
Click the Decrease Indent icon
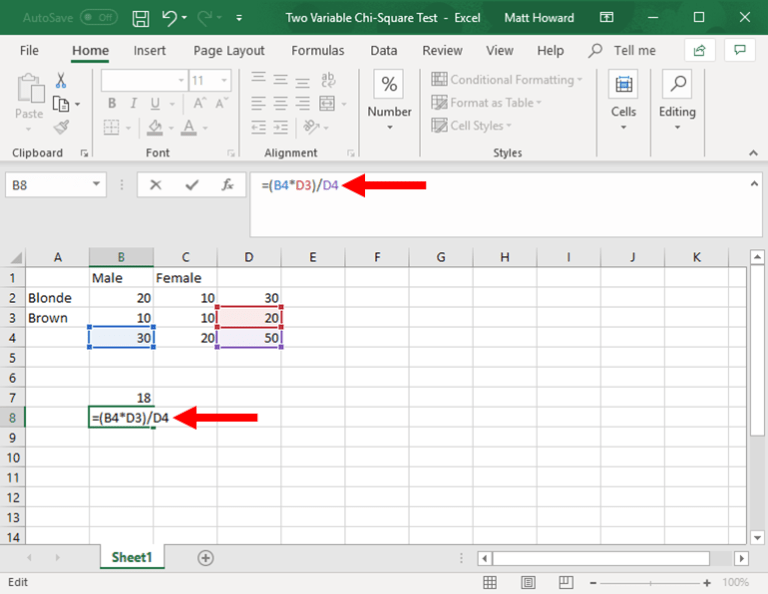click(258, 127)
